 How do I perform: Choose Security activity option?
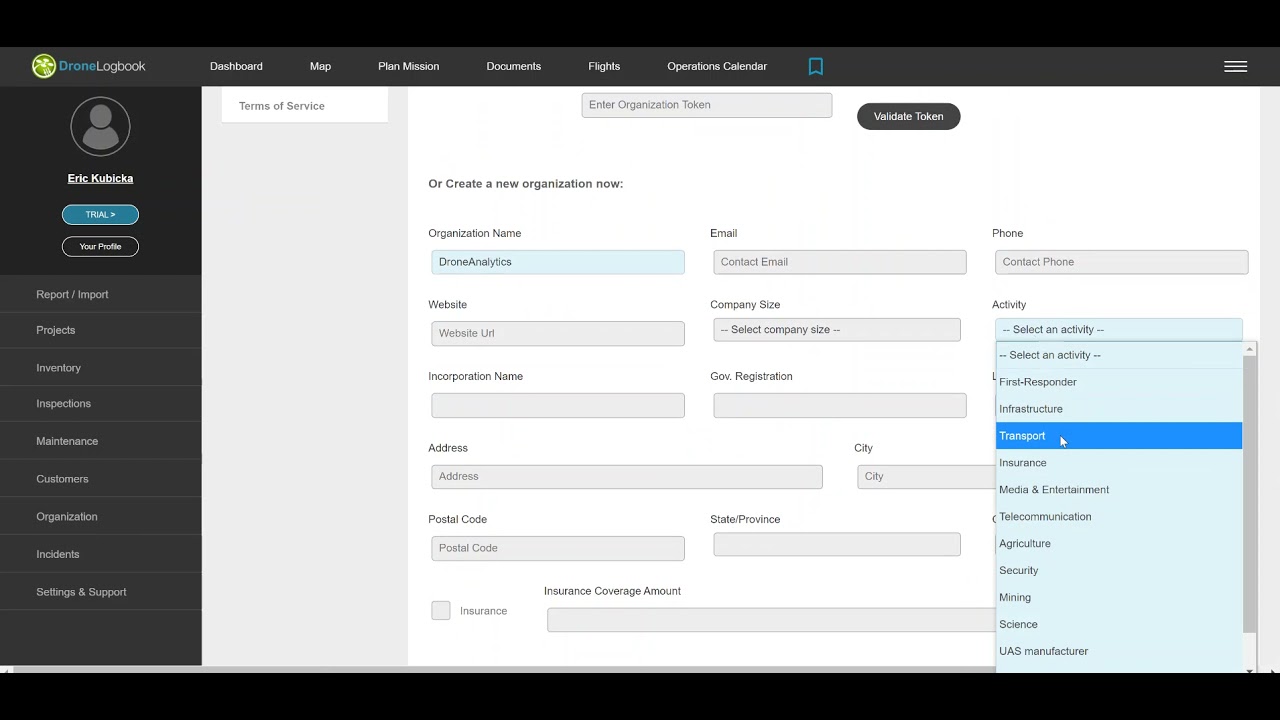coord(1119,571)
